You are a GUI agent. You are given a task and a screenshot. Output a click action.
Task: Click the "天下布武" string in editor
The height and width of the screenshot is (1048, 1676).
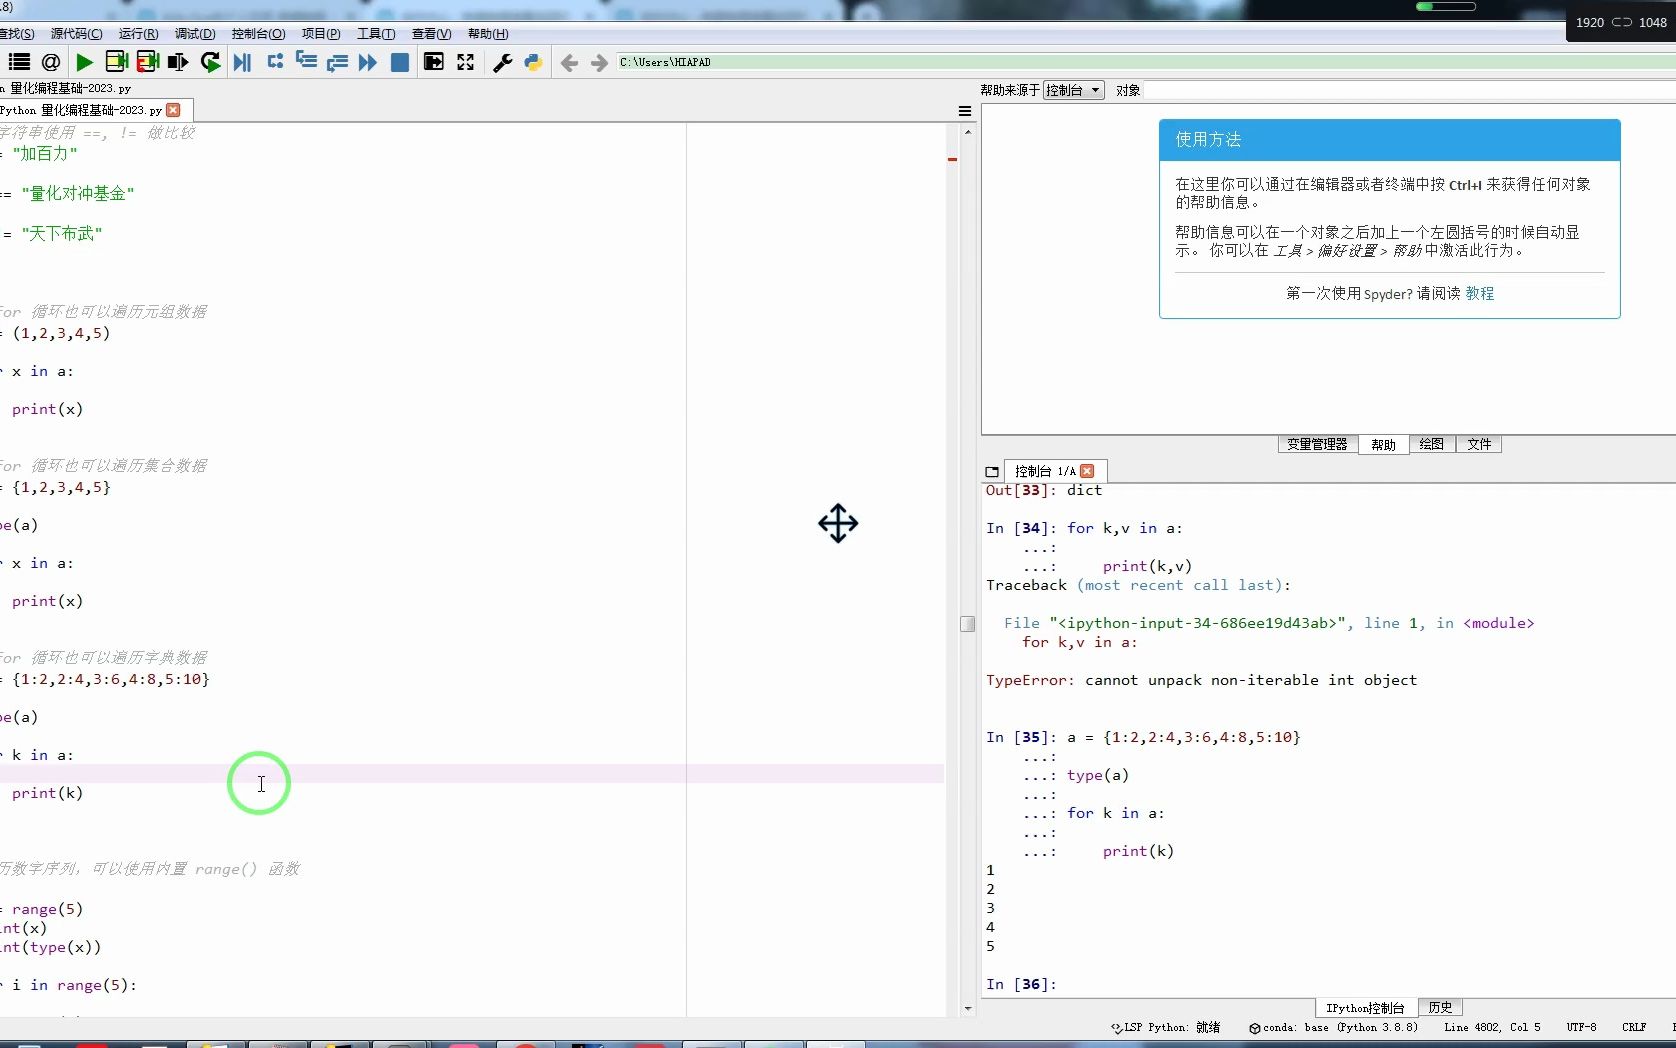click(x=62, y=233)
